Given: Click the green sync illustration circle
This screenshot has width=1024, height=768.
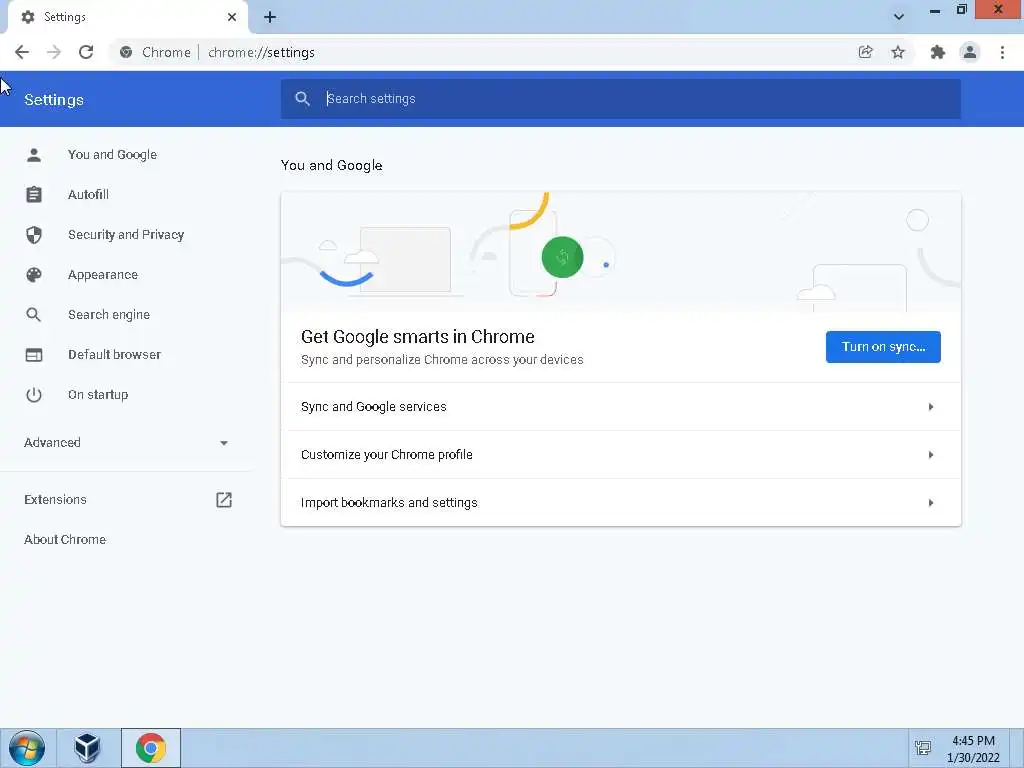Looking at the screenshot, I should point(562,257).
